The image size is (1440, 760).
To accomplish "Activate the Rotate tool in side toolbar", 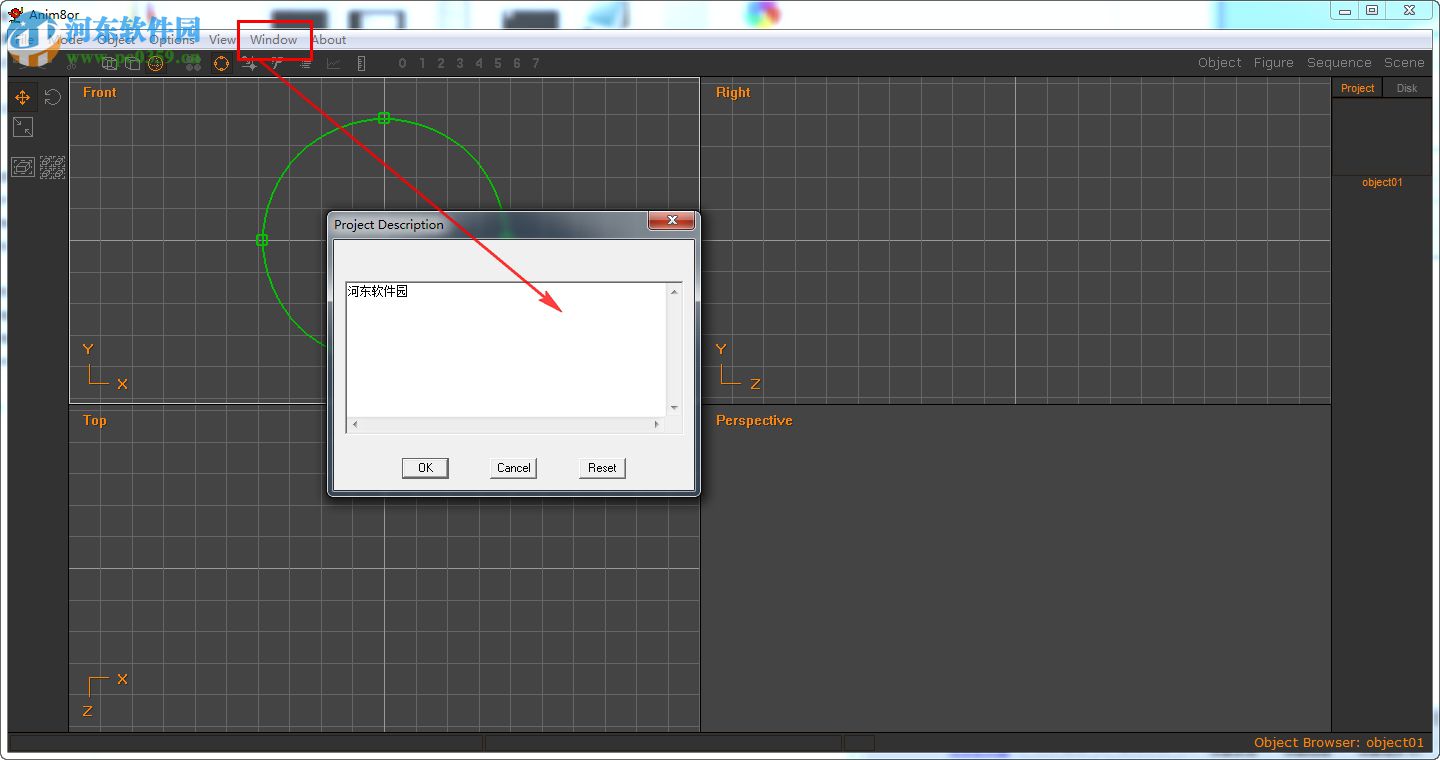I will click(52, 97).
